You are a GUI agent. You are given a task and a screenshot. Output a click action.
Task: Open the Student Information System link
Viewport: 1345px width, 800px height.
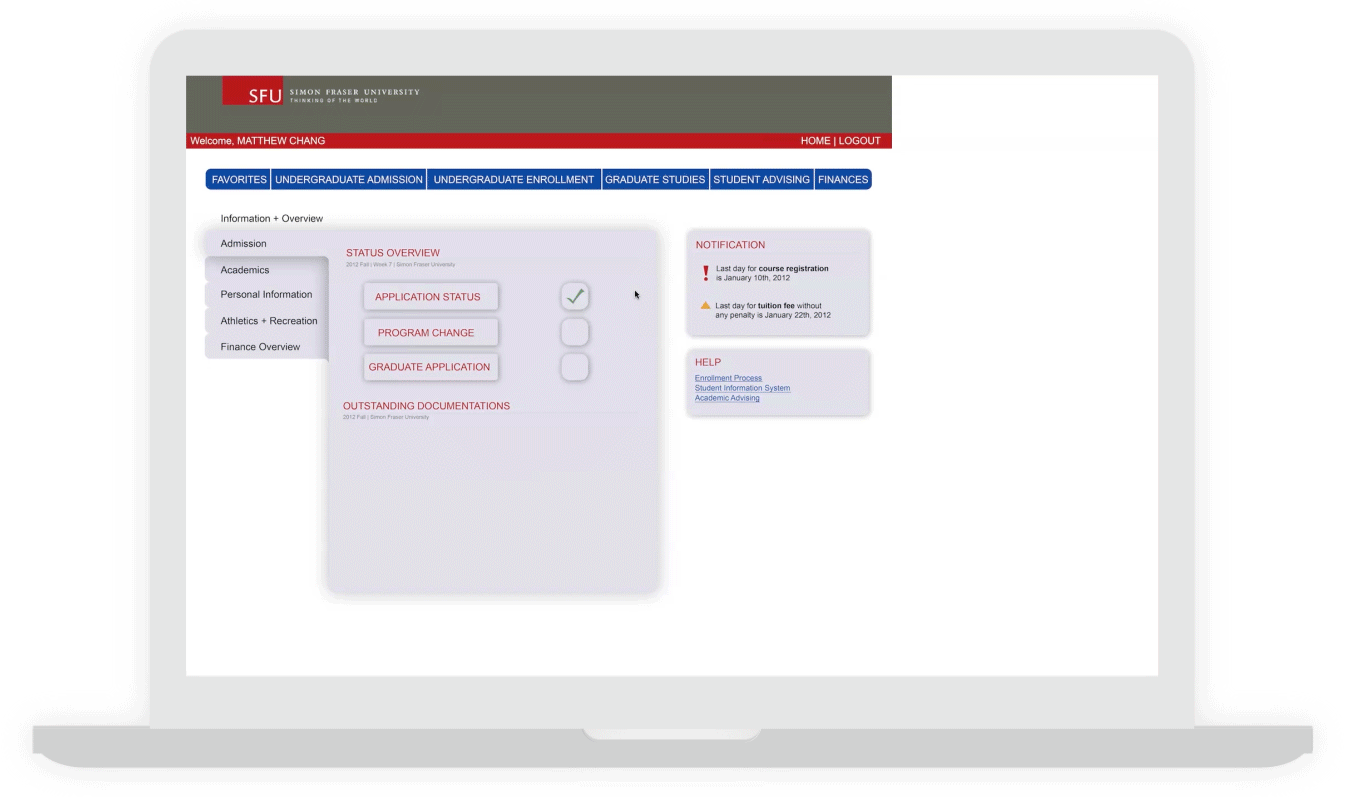click(x=742, y=388)
